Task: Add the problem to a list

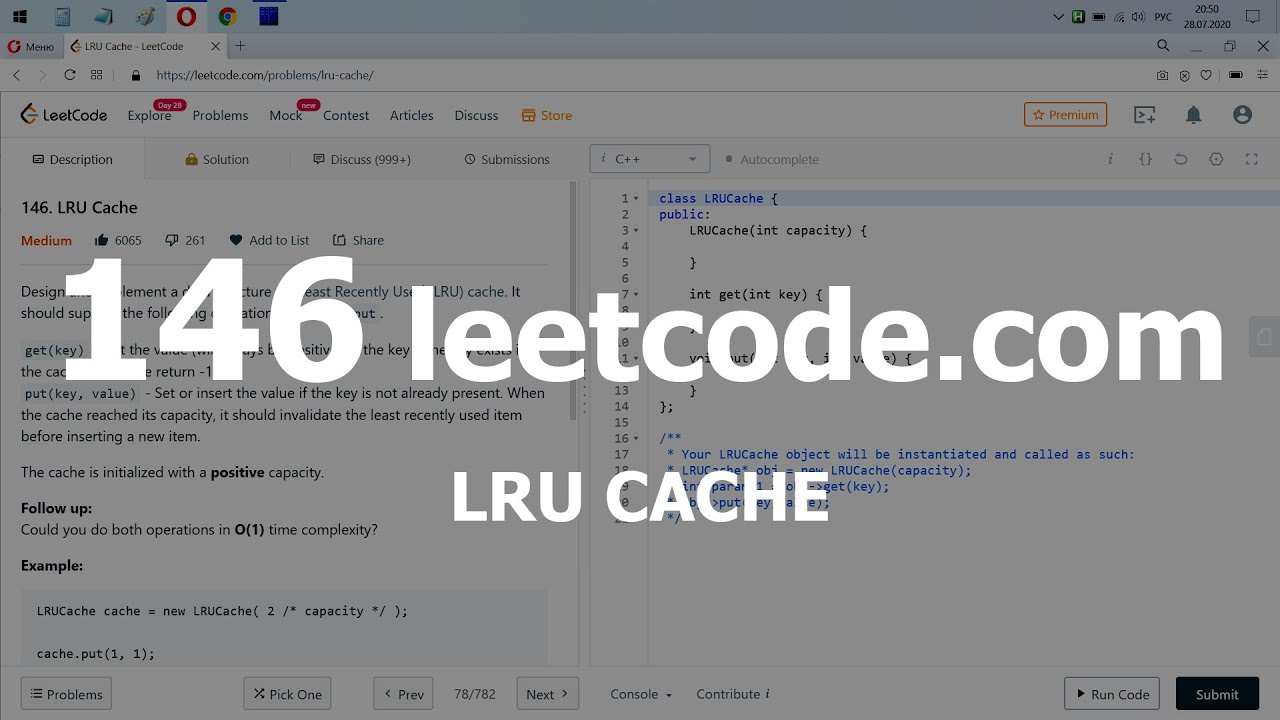Action: (269, 240)
